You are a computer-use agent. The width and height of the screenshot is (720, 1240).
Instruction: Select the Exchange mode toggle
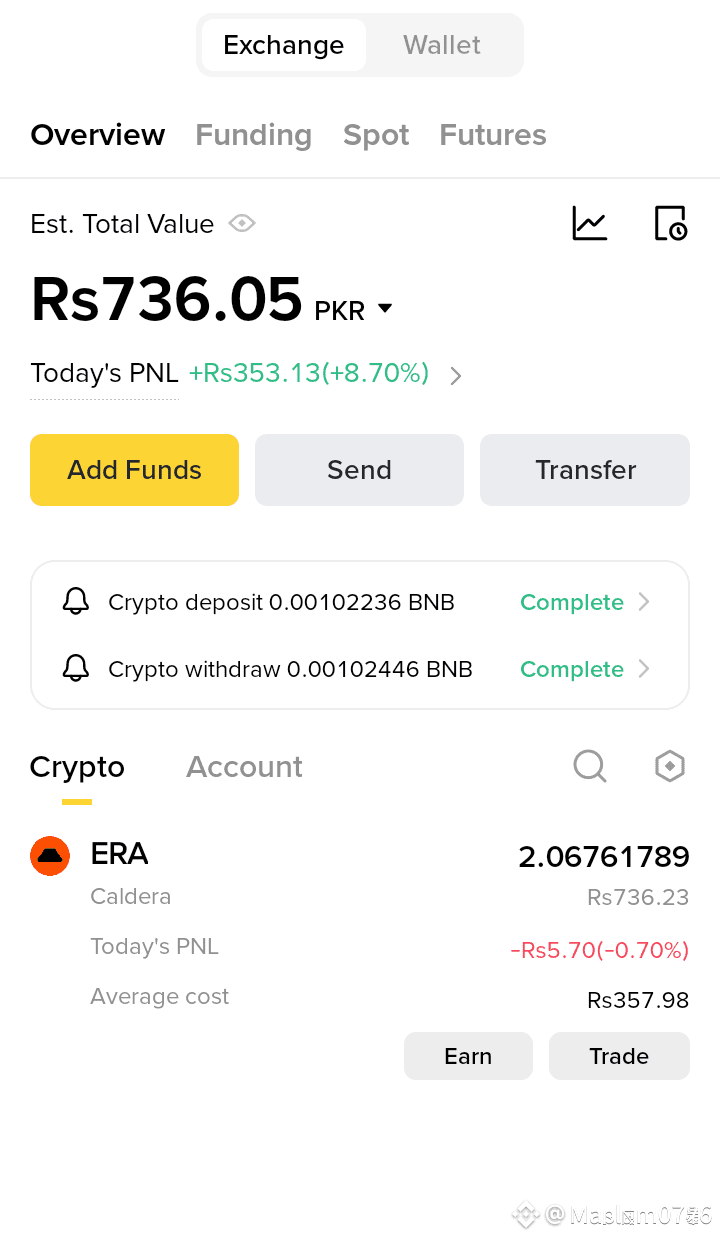(x=284, y=45)
